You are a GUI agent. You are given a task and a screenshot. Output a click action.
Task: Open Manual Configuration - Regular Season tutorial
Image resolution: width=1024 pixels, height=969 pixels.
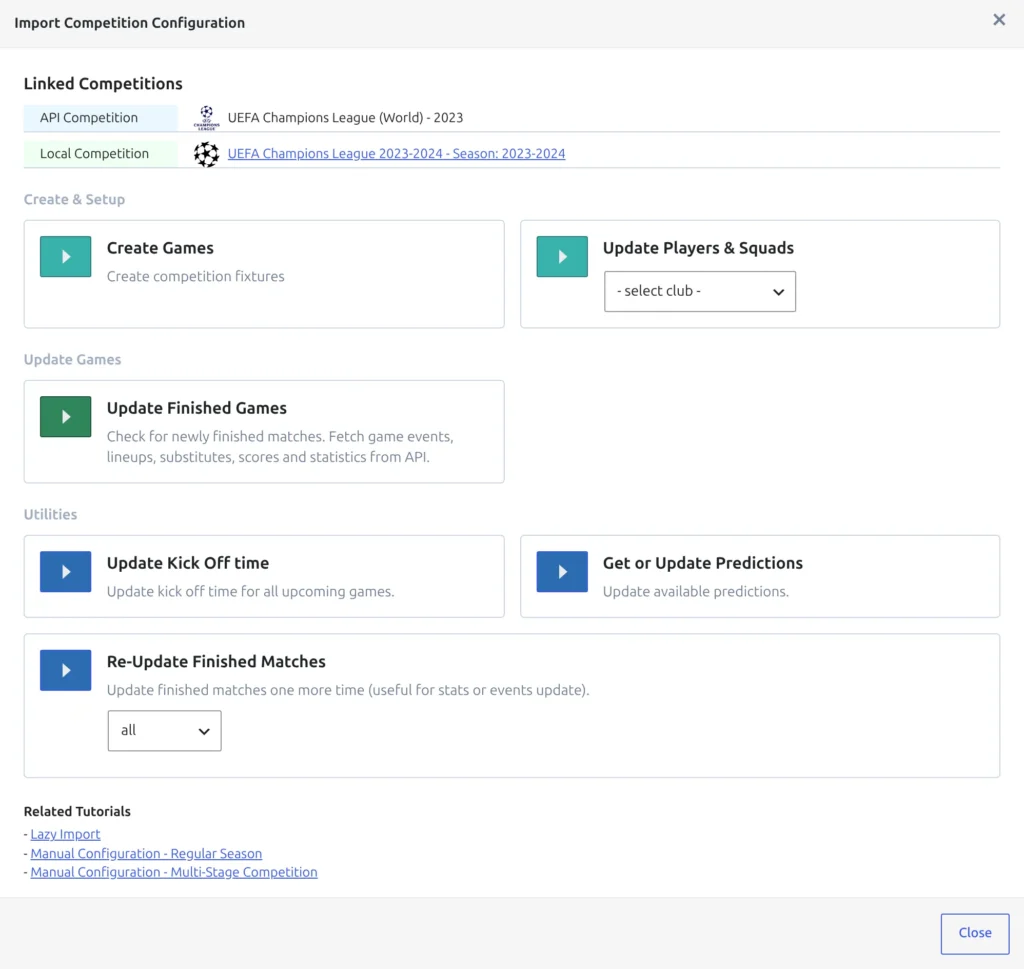[x=146, y=853]
